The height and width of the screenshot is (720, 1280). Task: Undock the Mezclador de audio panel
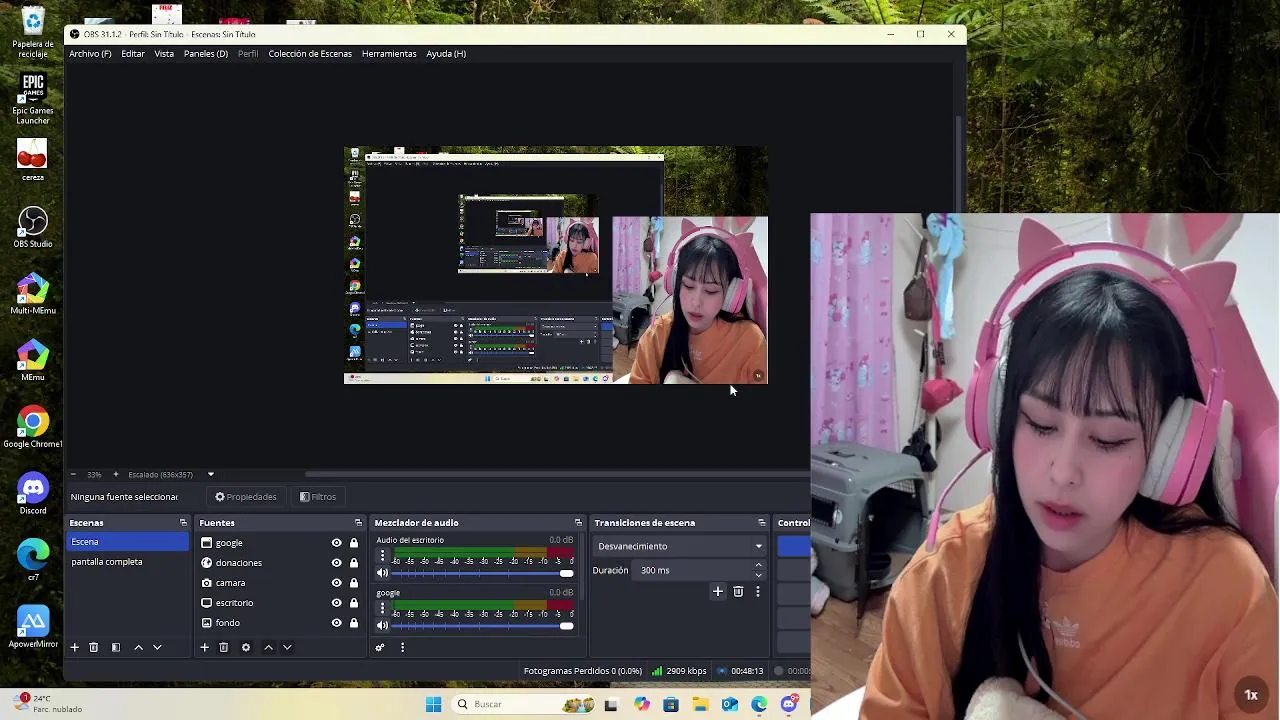[x=578, y=522]
